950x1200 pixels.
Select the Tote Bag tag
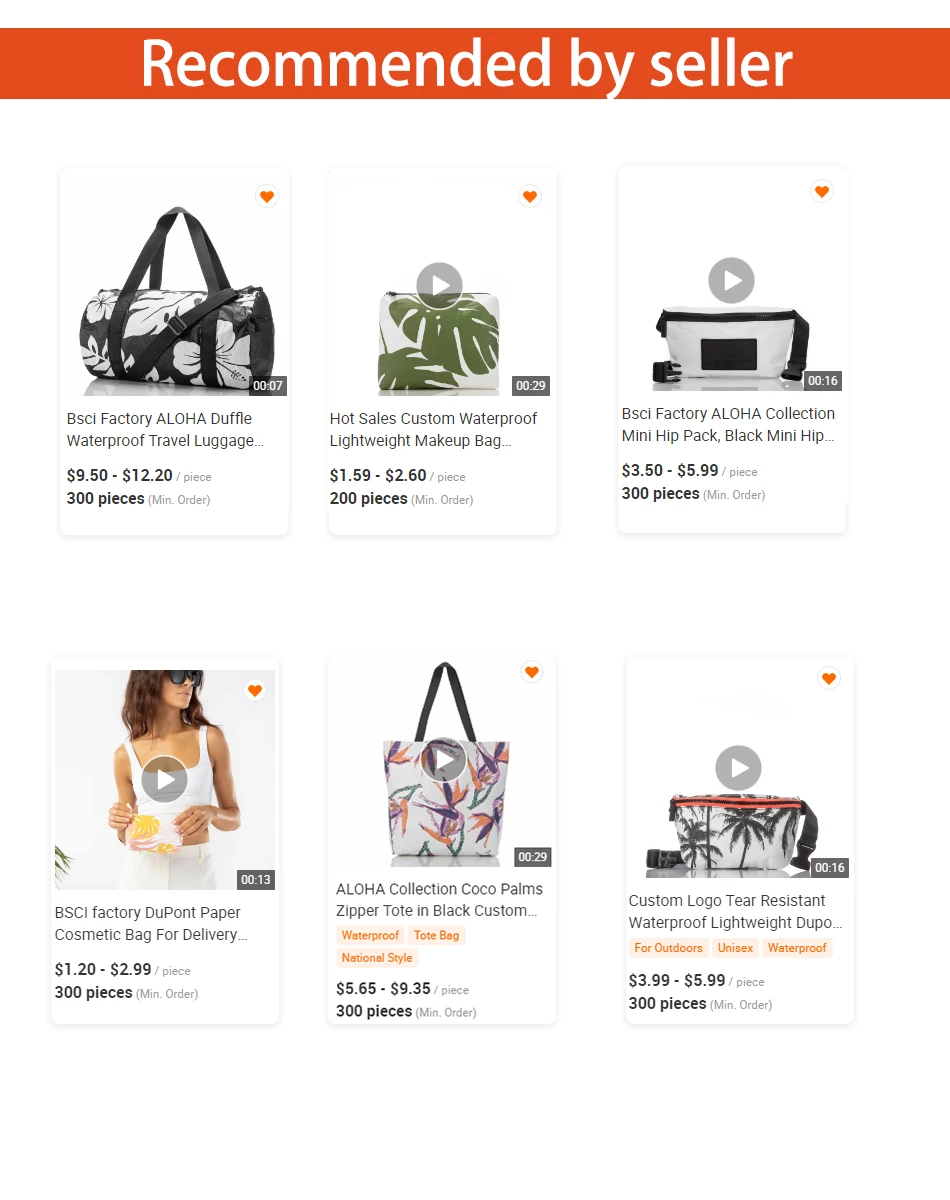[437, 936]
